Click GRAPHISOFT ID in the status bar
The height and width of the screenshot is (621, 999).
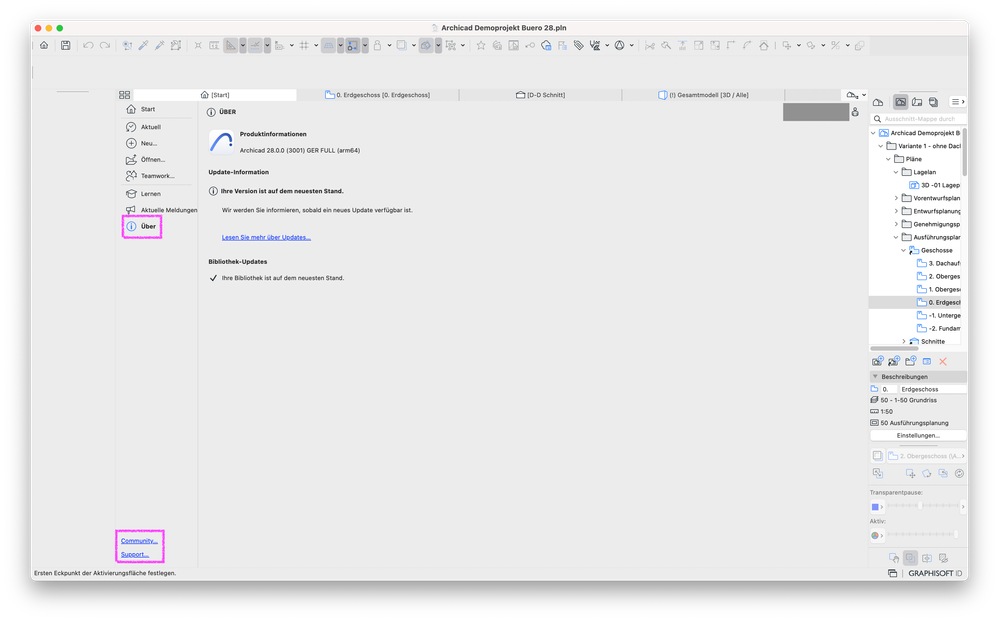point(935,573)
